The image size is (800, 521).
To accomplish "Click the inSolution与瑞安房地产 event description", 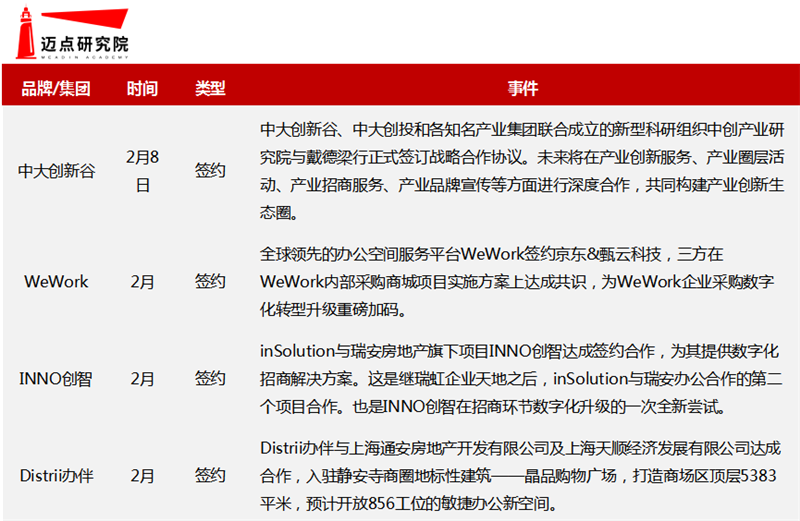I will pyautogui.click(x=521, y=379).
